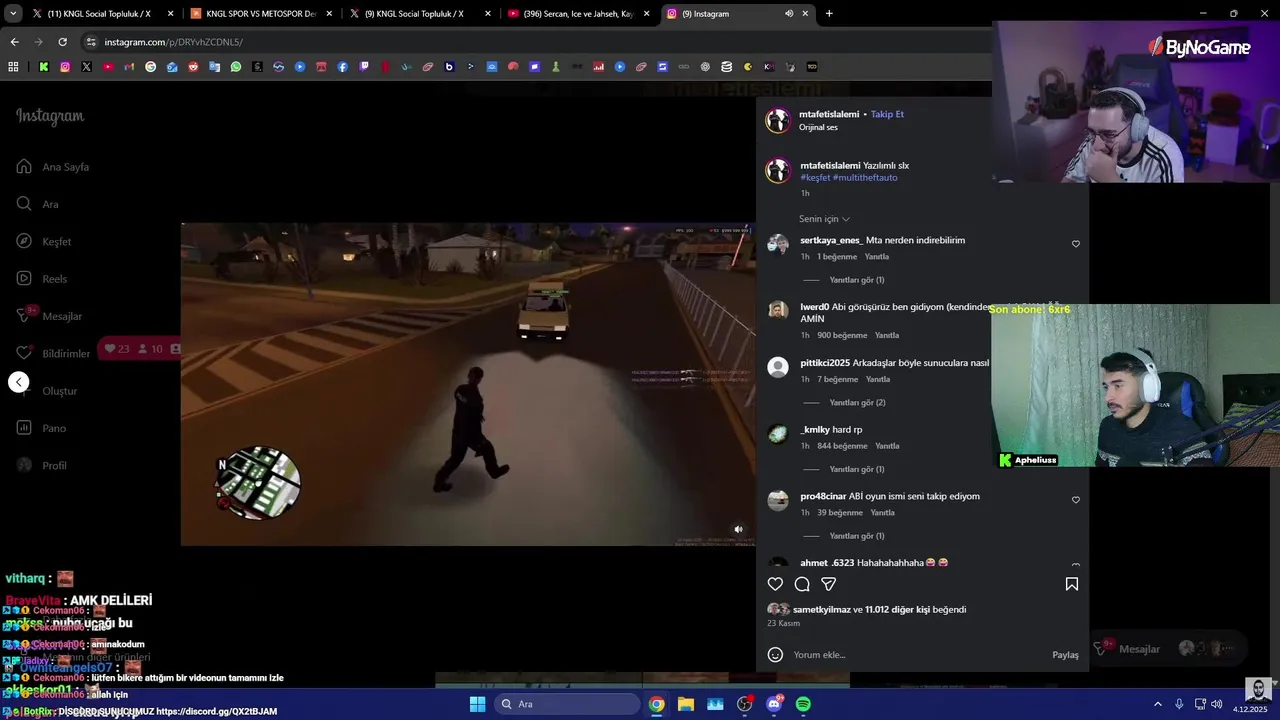Click the Chrome address bar URL
This screenshot has height=720, width=1280.
[173, 42]
